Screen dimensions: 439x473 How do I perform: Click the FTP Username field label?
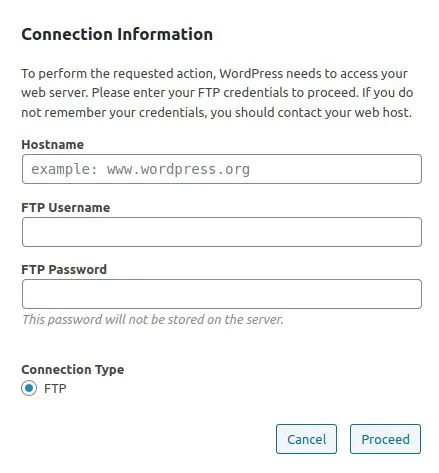coord(66,208)
